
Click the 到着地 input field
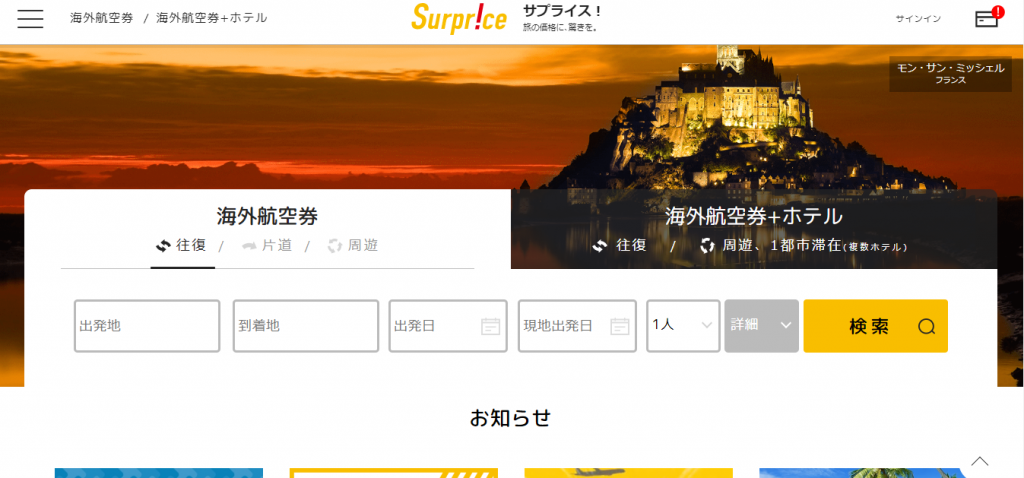coord(306,326)
